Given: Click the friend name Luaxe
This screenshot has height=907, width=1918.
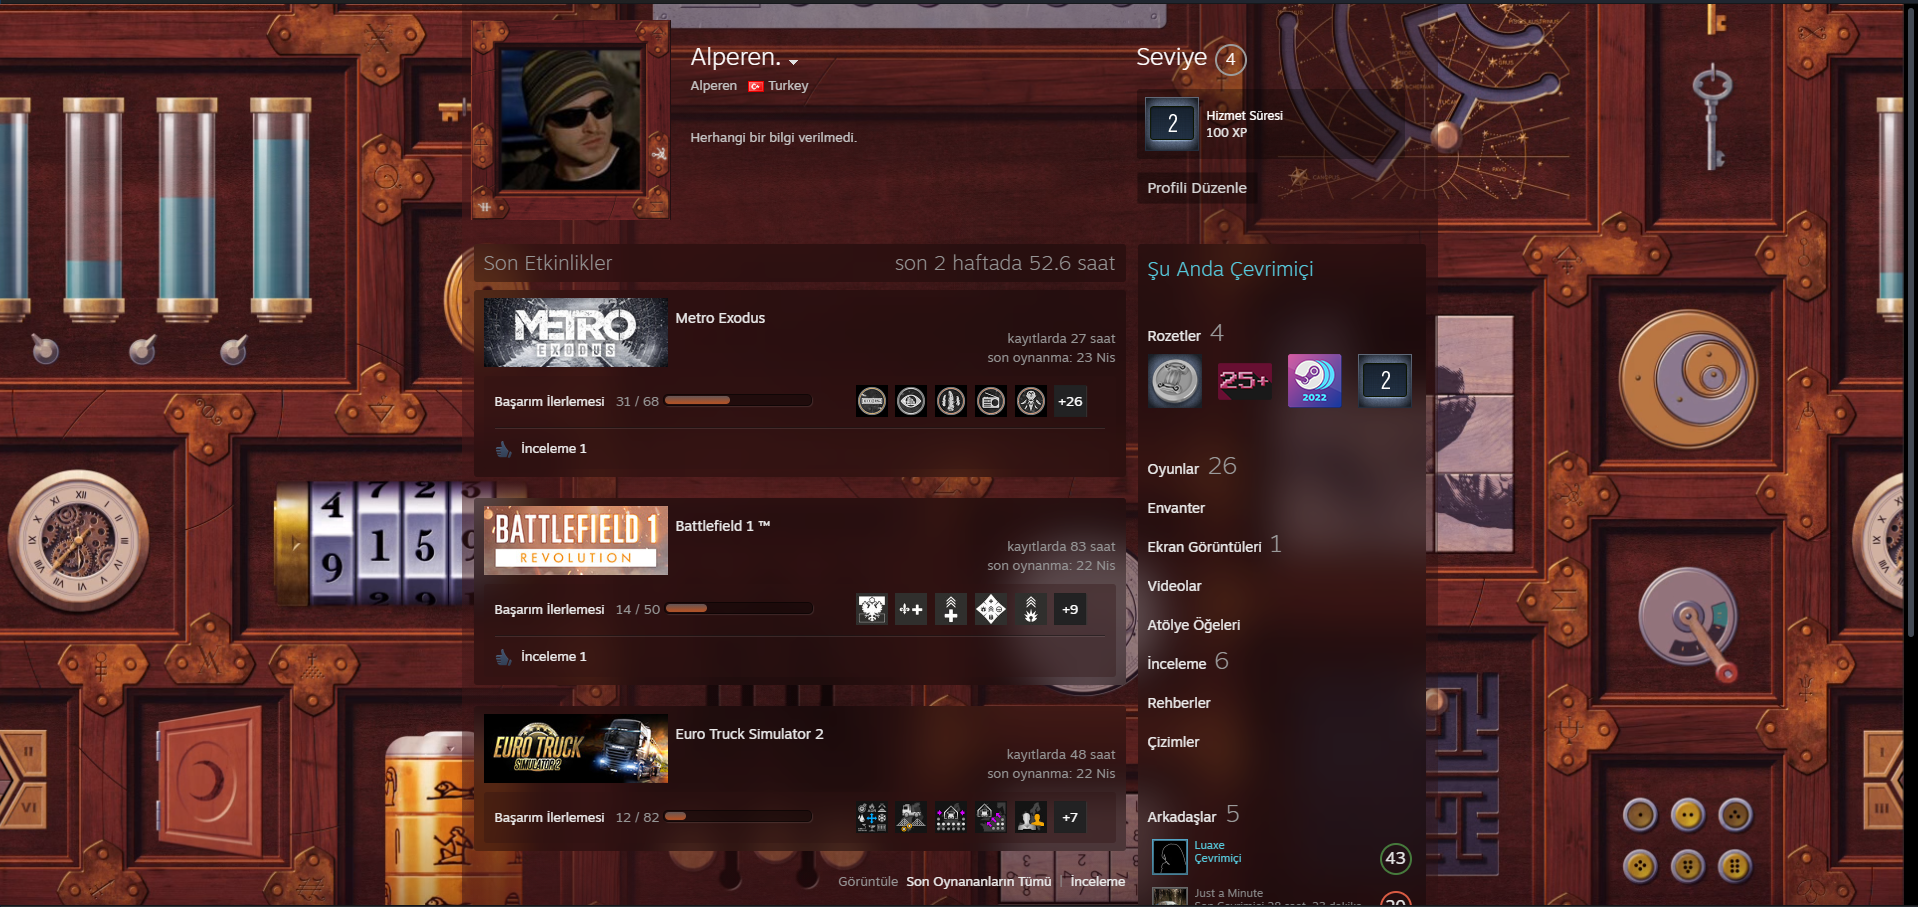Looking at the screenshot, I should point(1209,845).
